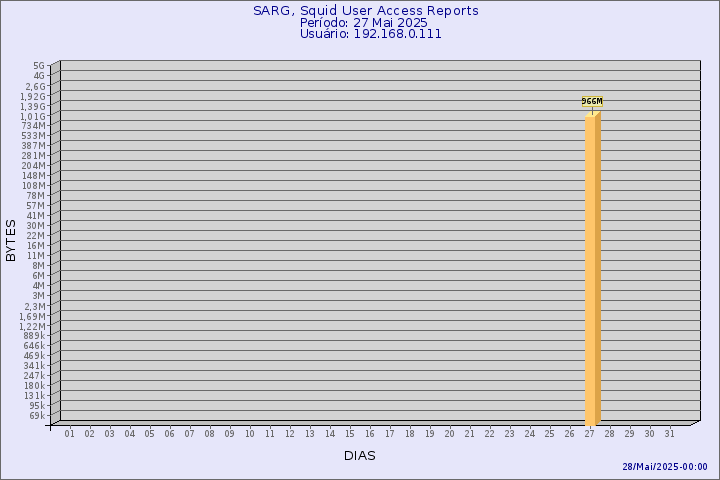Click the 11M y-axis label
The width and height of the screenshot is (720, 480).
coord(36,256)
